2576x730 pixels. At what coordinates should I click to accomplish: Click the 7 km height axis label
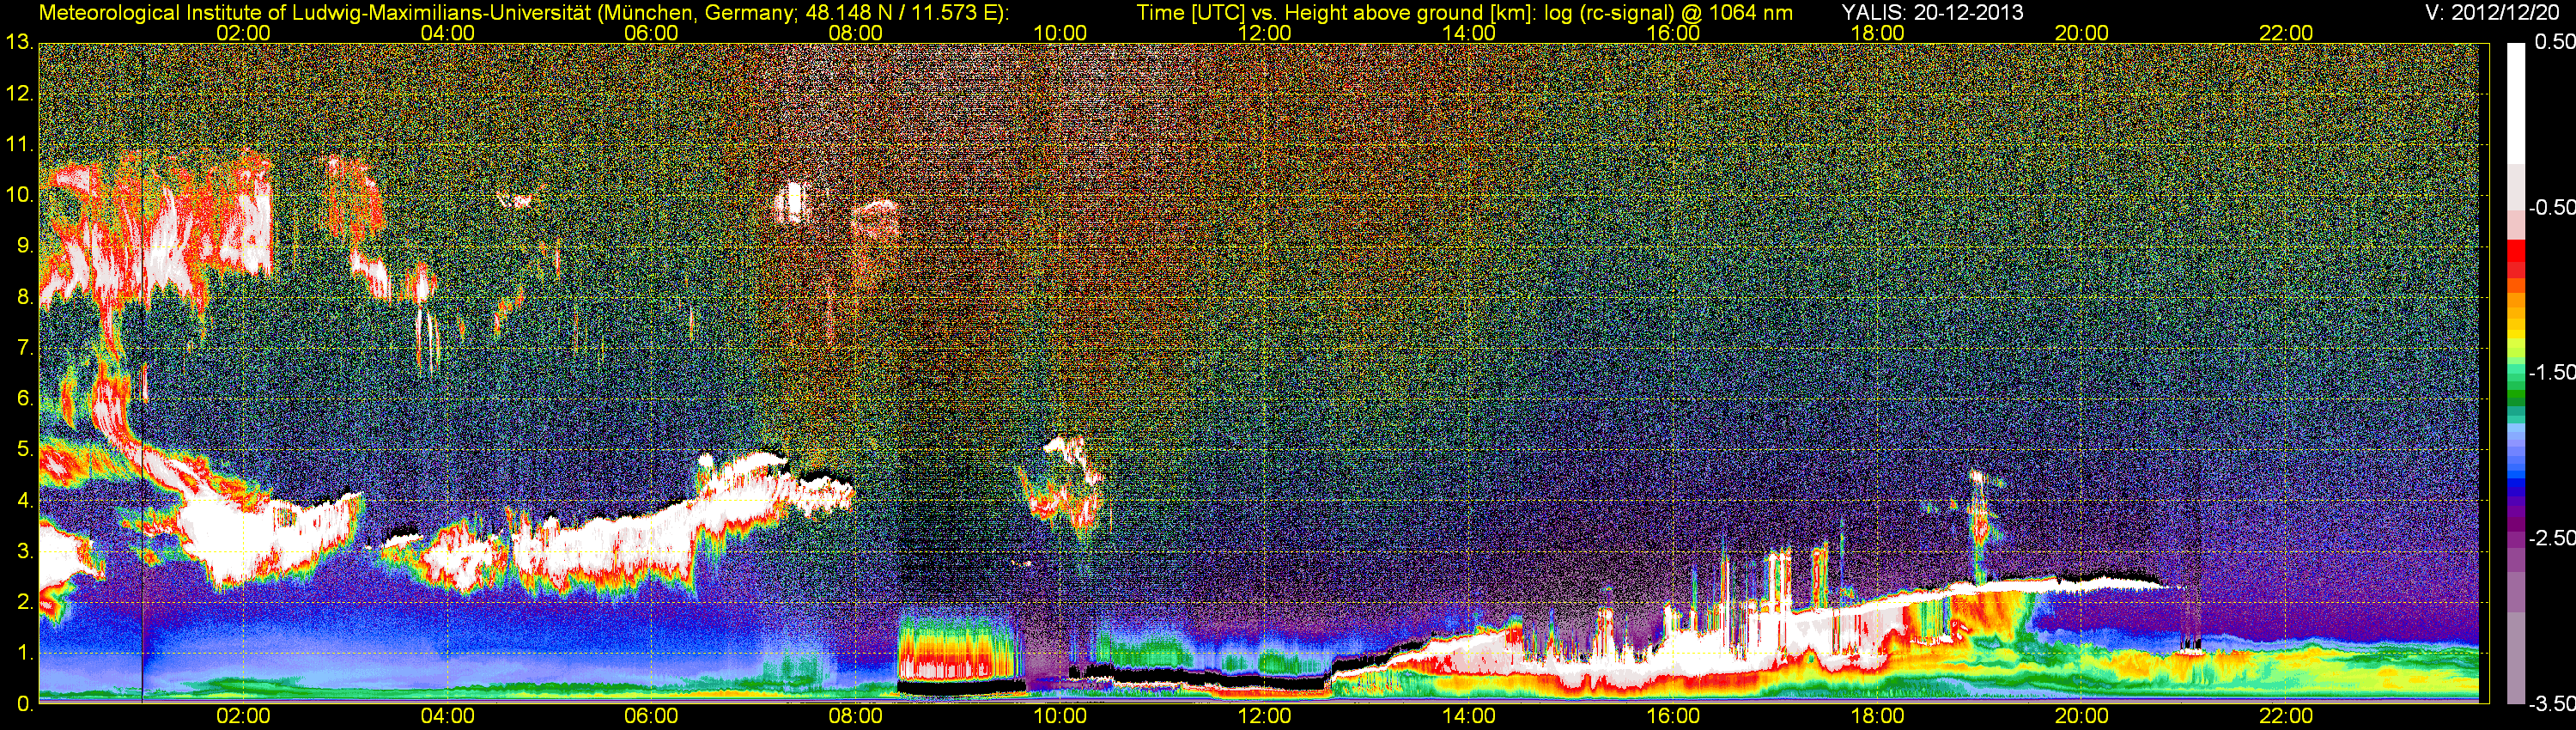pyautogui.click(x=24, y=348)
